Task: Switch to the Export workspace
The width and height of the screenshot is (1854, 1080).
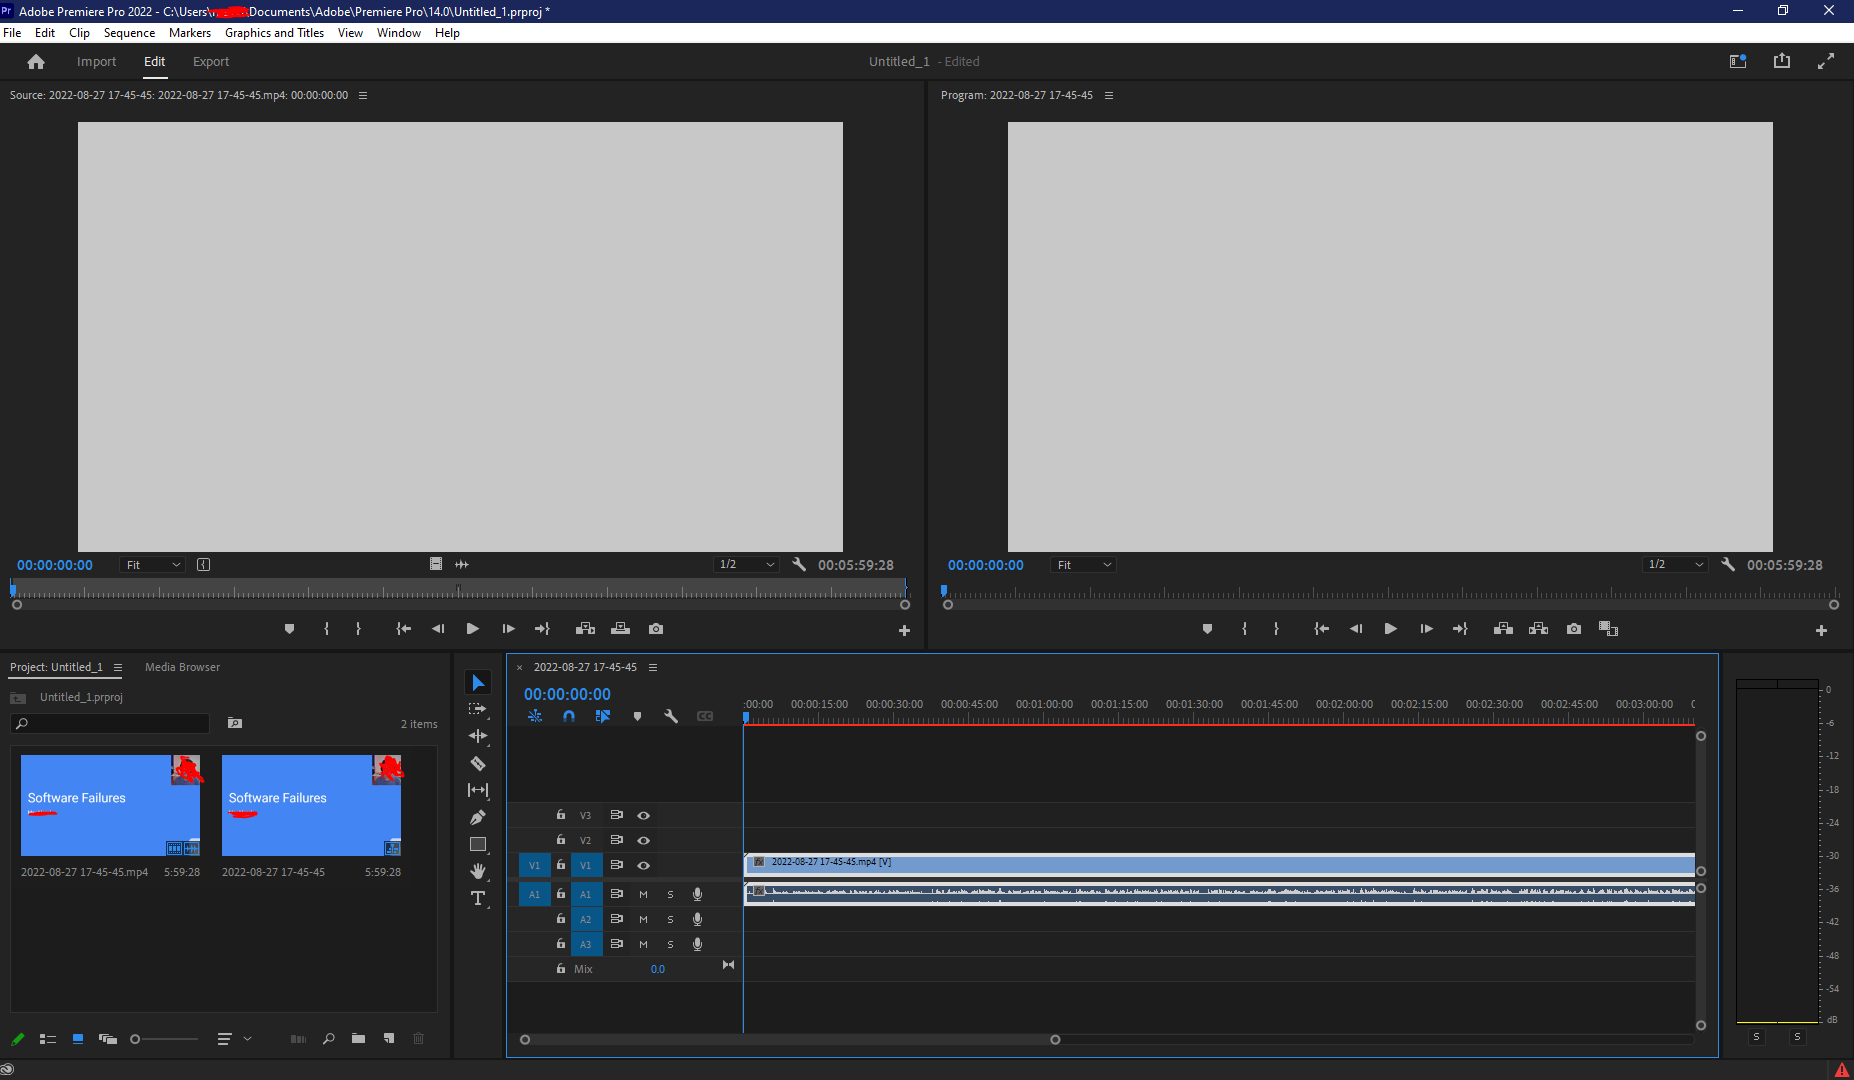Action: 211,62
